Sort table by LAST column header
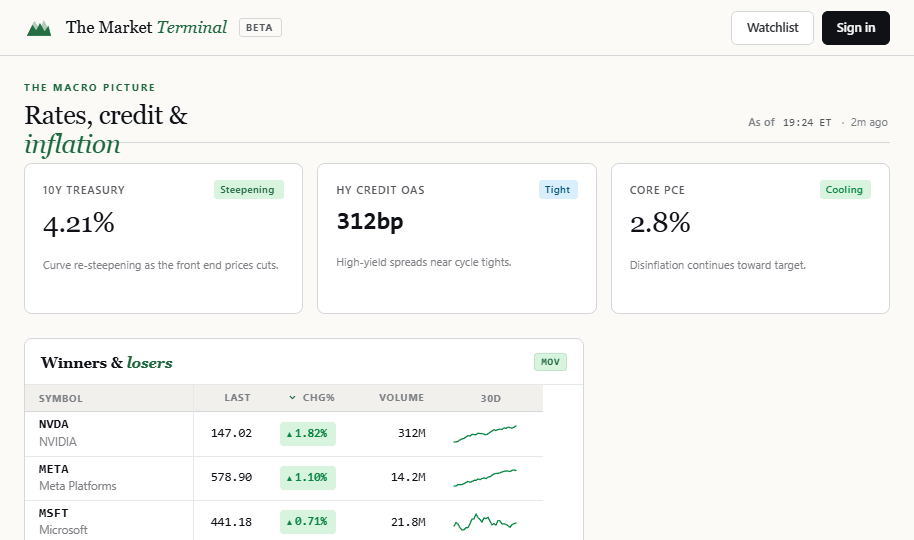Image resolution: width=914 pixels, height=540 pixels. coord(237,398)
